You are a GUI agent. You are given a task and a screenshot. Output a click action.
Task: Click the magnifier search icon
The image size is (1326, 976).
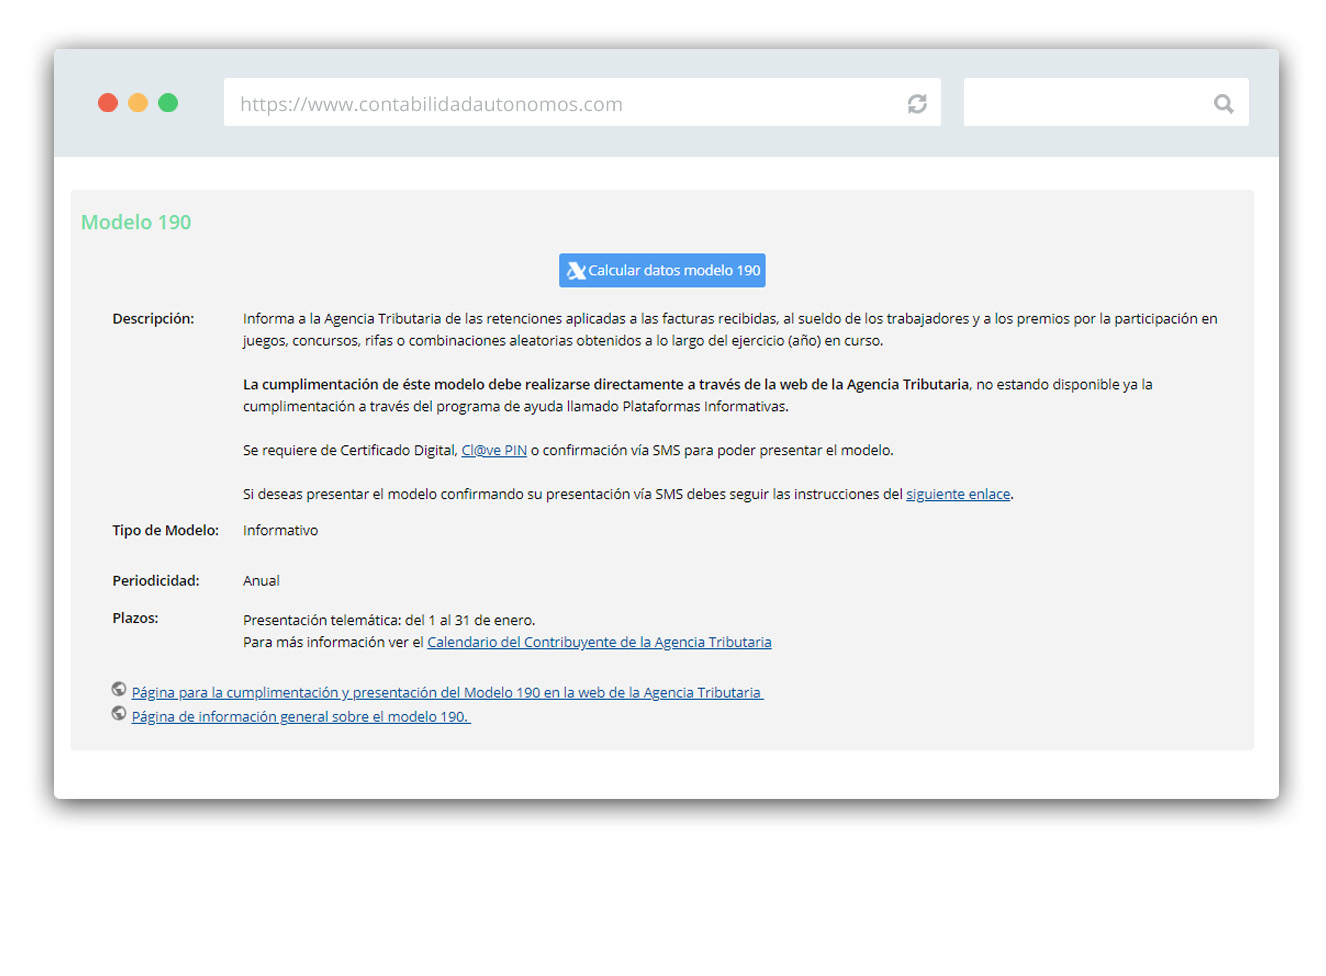click(x=1223, y=104)
